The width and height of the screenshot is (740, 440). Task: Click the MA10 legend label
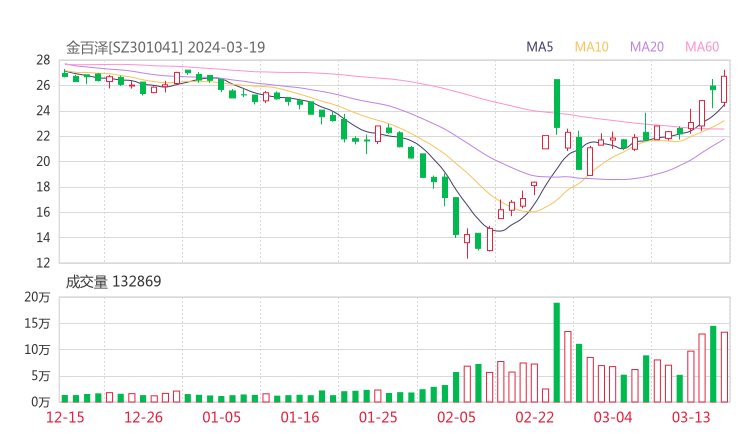(x=591, y=47)
